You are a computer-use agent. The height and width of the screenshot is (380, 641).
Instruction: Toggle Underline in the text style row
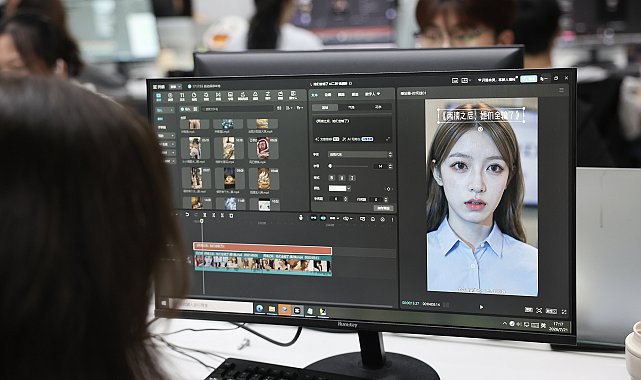pos(342,178)
